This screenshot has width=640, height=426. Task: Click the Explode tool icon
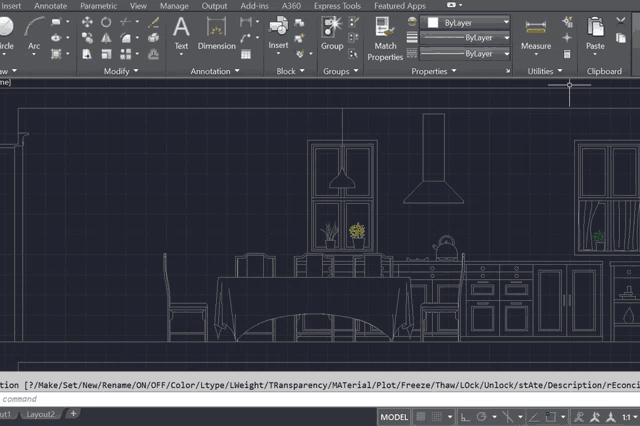[x=153, y=38]
